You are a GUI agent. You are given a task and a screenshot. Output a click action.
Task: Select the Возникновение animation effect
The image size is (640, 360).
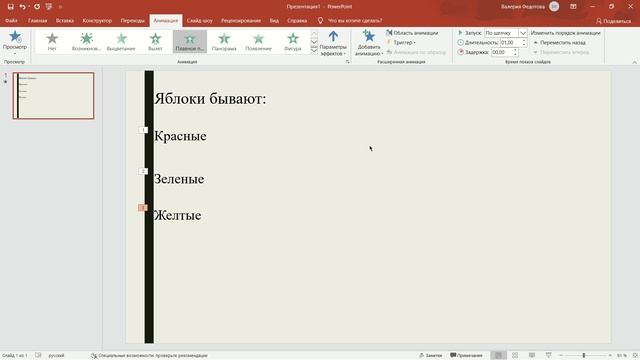pyautogui.click(x=86, y=41)
